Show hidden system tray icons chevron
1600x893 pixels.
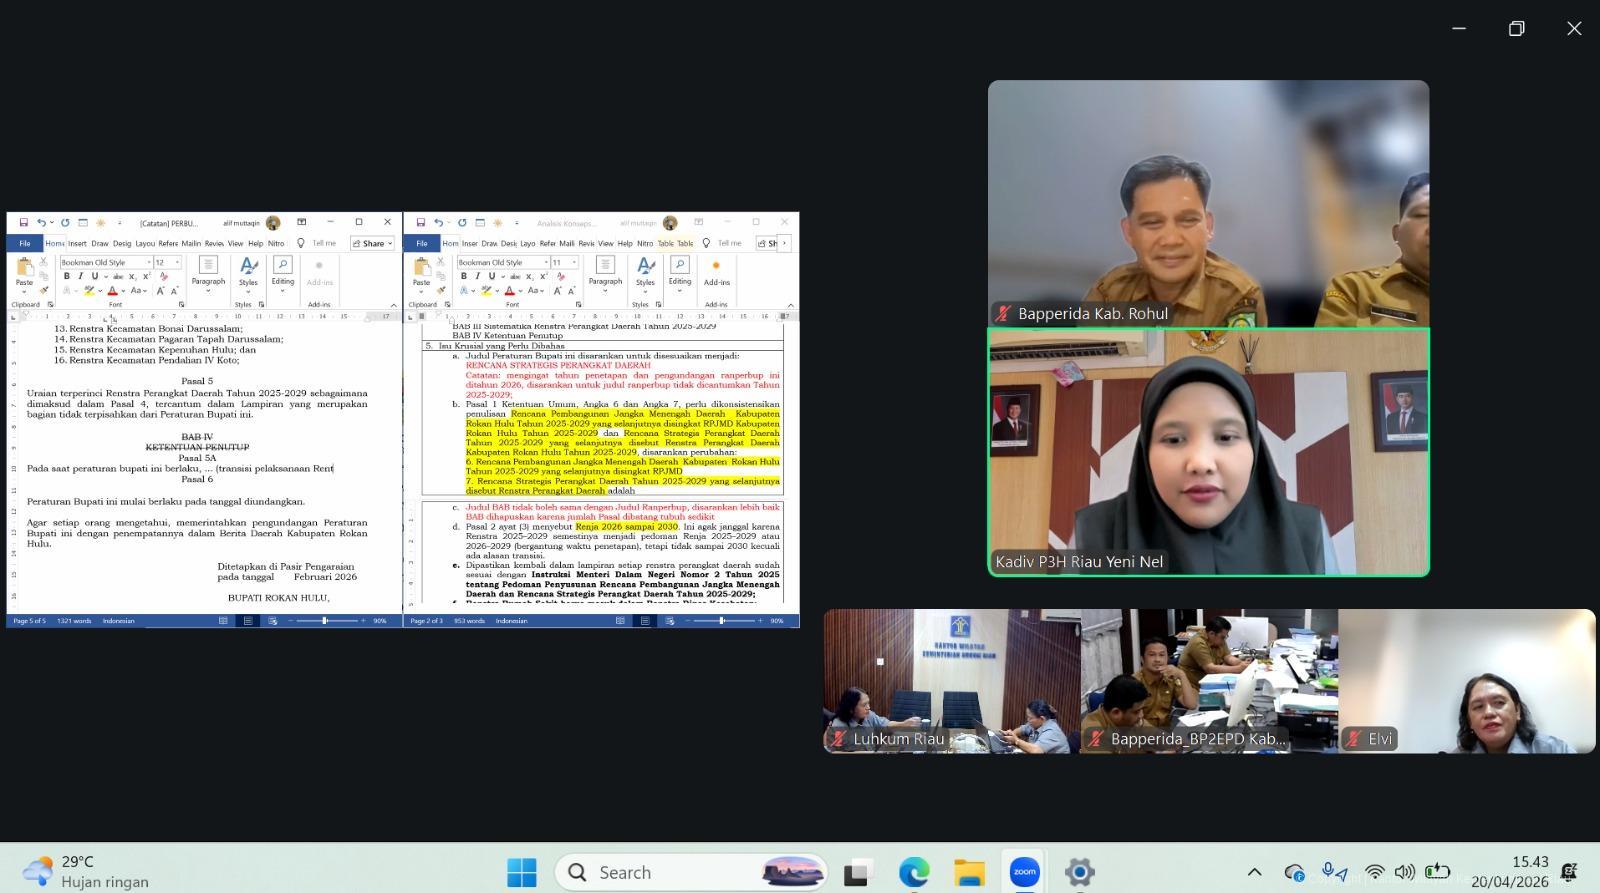pyautogui.click(x=1254, y=872)
